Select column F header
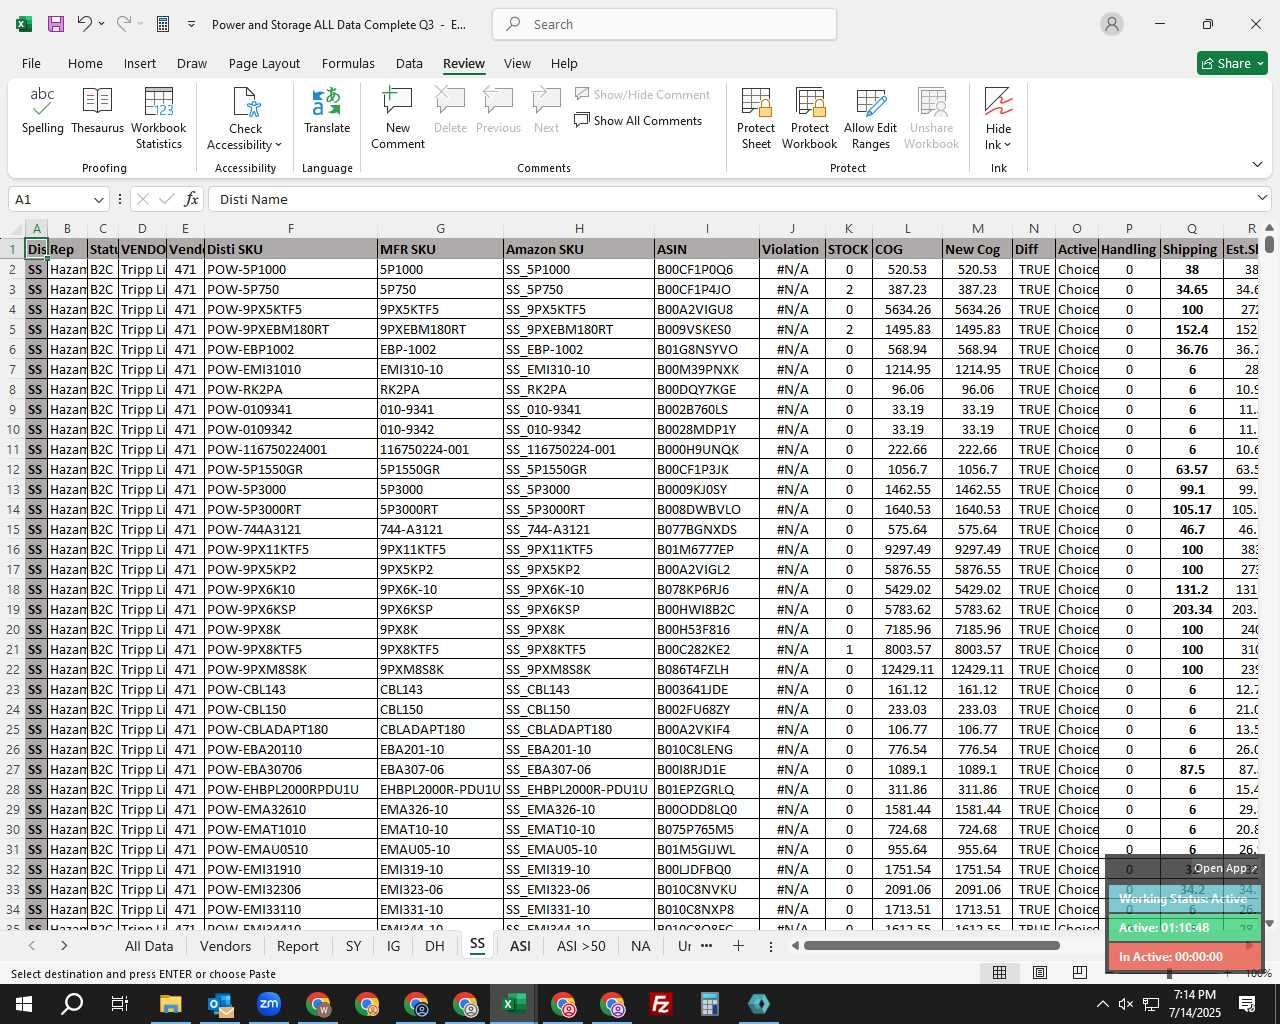The height and width of the screenshot is (1024, 1280). (x=290, y=229)
